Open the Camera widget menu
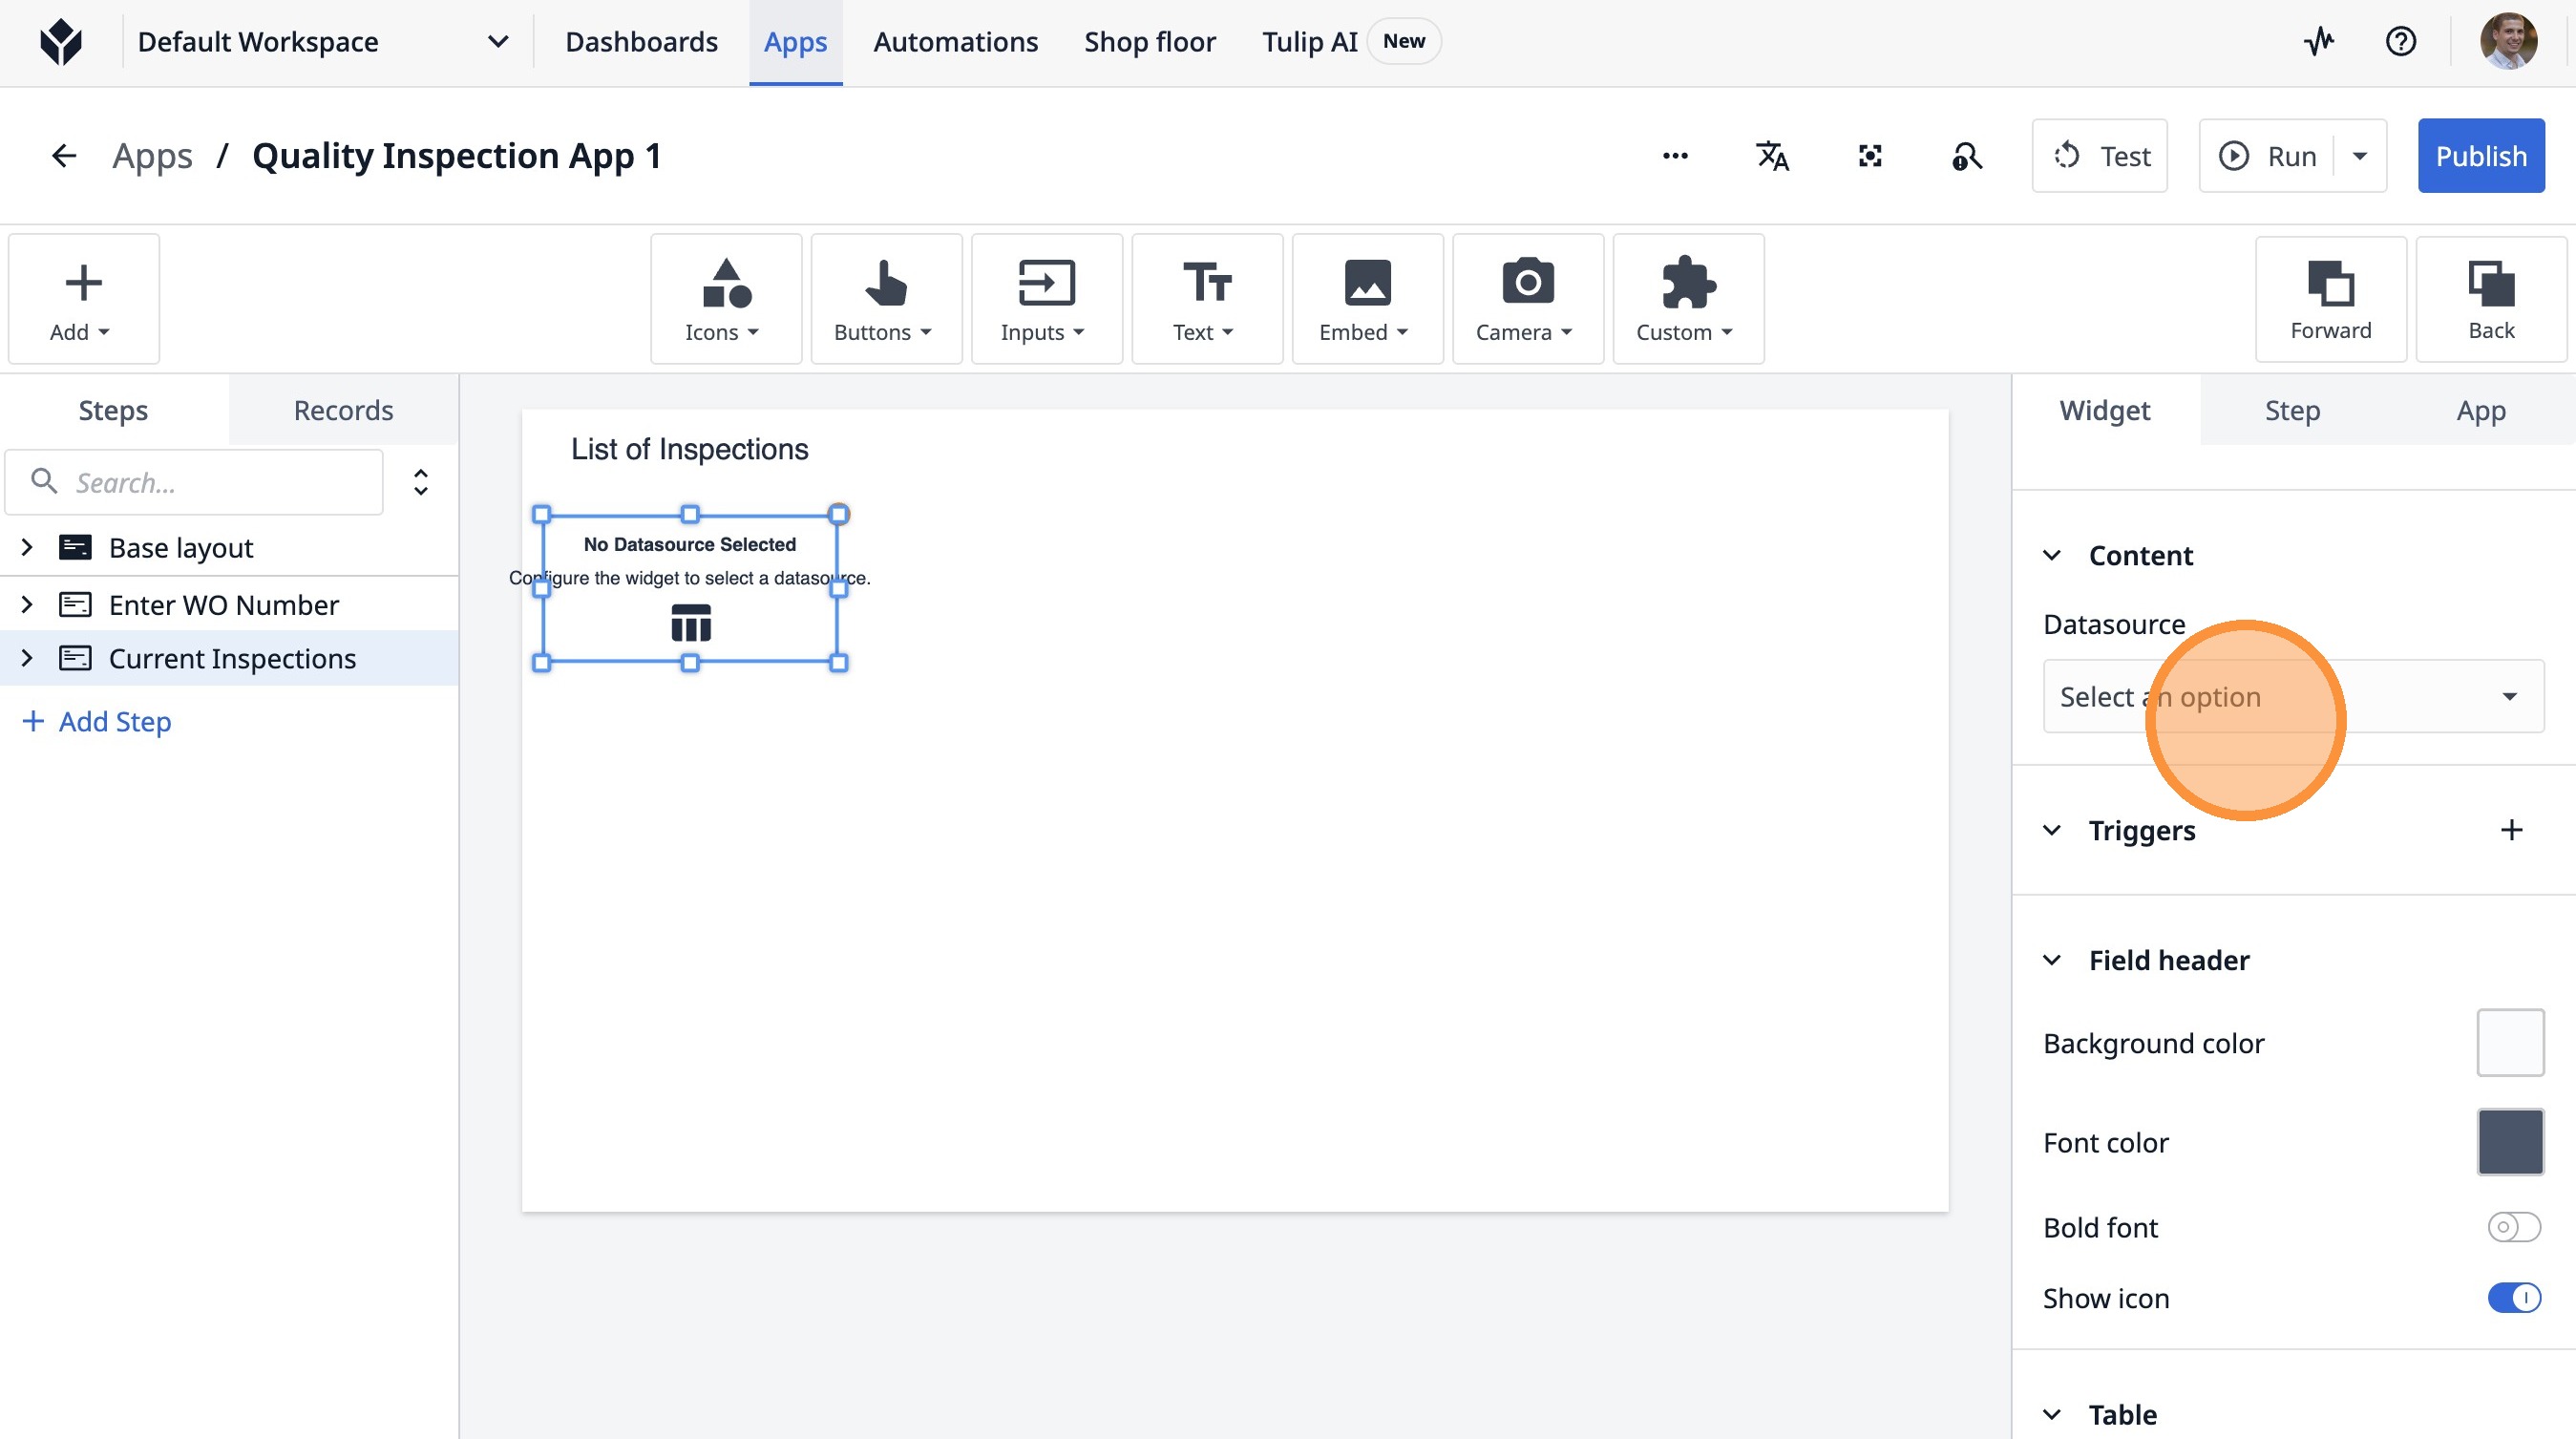This screenshot has width=2576, height=1439. point(1526,298)
